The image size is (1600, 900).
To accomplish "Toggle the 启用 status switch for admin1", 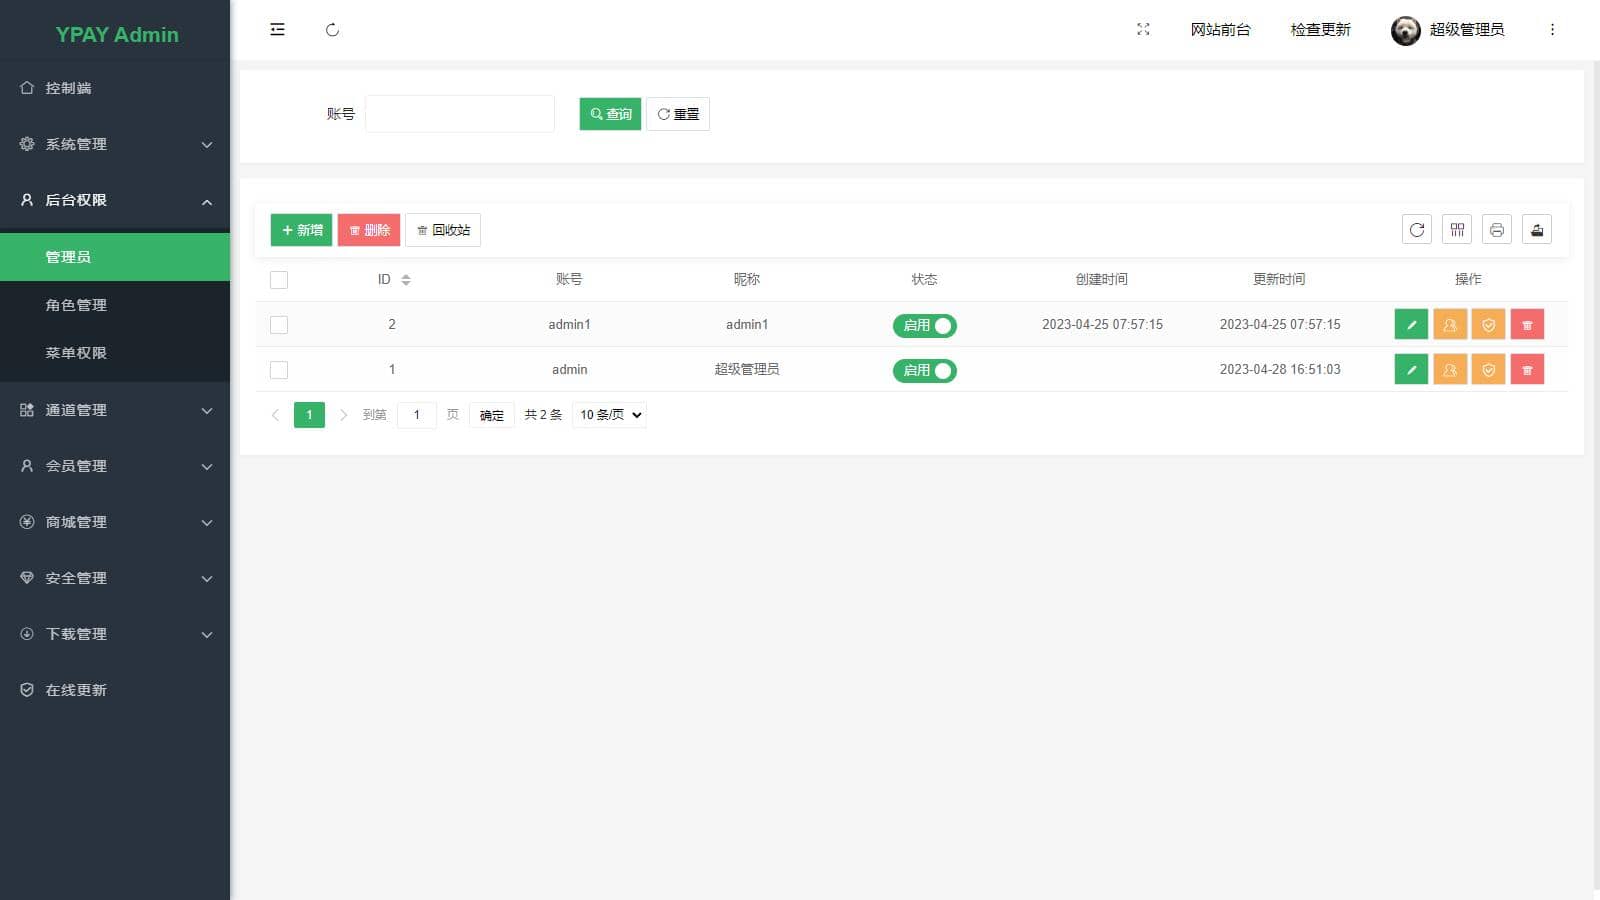I will tap(925, 325).
